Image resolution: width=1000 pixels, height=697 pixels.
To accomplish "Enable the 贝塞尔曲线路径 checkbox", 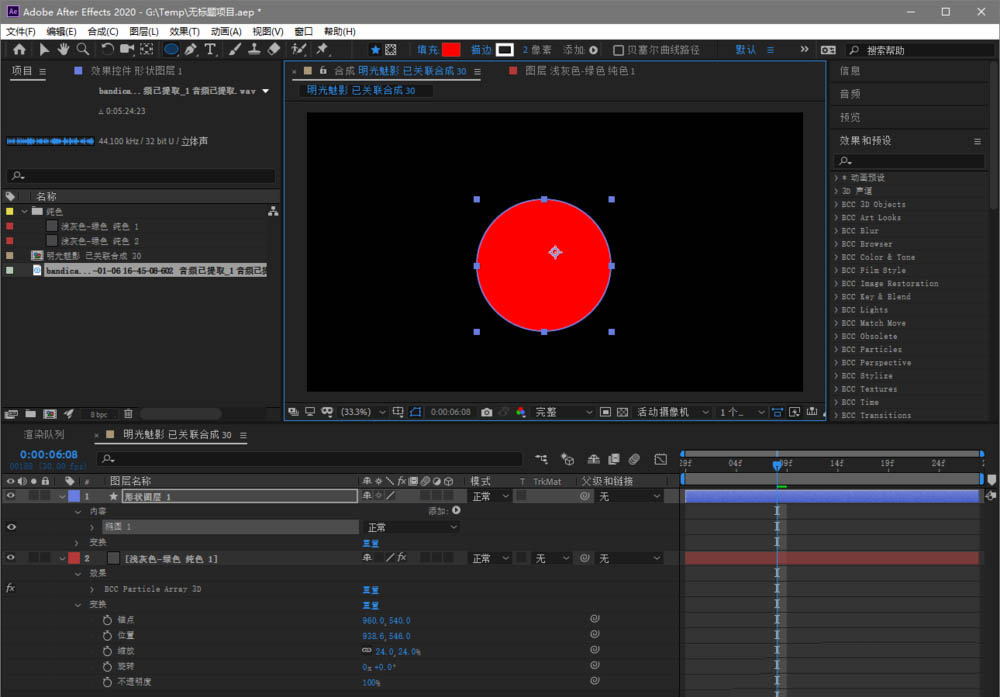I will (619, 50).
